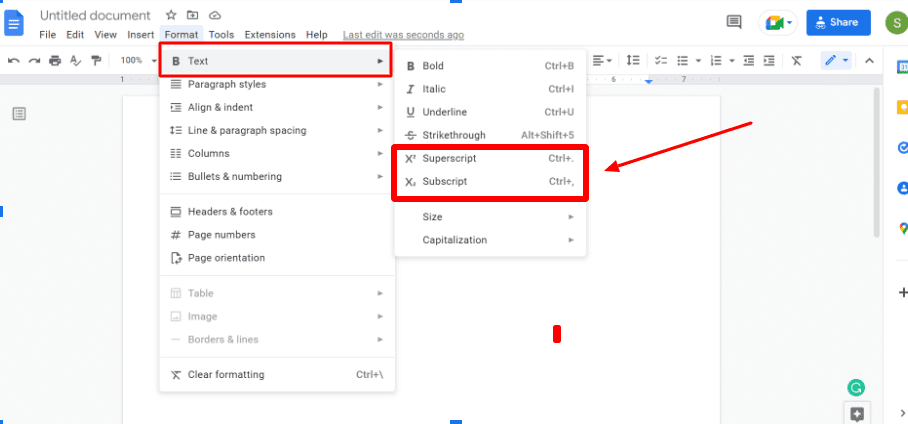Image resolution: width=908 pixels, height=424 pixels.
Task: Increase indent using toolbar icon
Action: point(768,60)
